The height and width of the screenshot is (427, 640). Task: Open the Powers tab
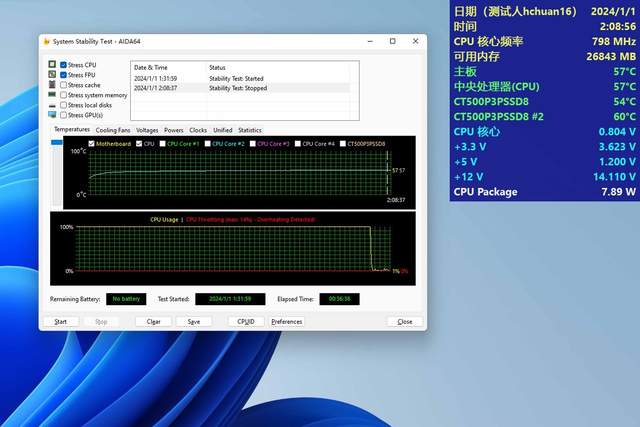tap(173, 130)
